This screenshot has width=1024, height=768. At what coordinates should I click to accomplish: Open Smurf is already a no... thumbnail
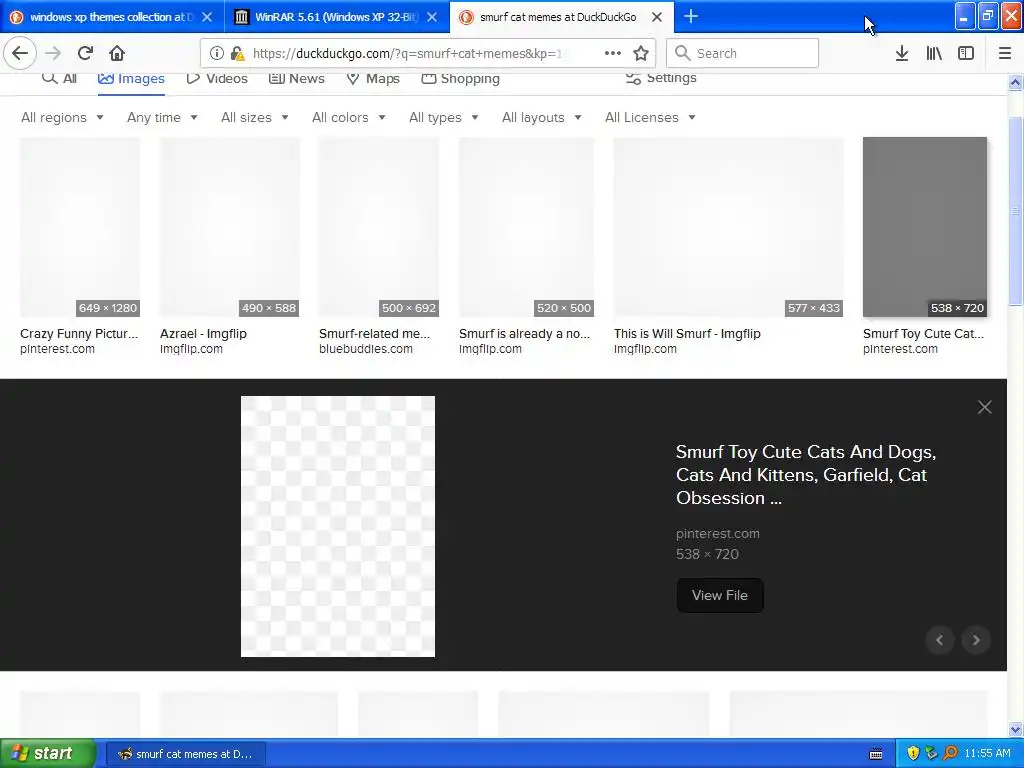[x=526, y=227]
